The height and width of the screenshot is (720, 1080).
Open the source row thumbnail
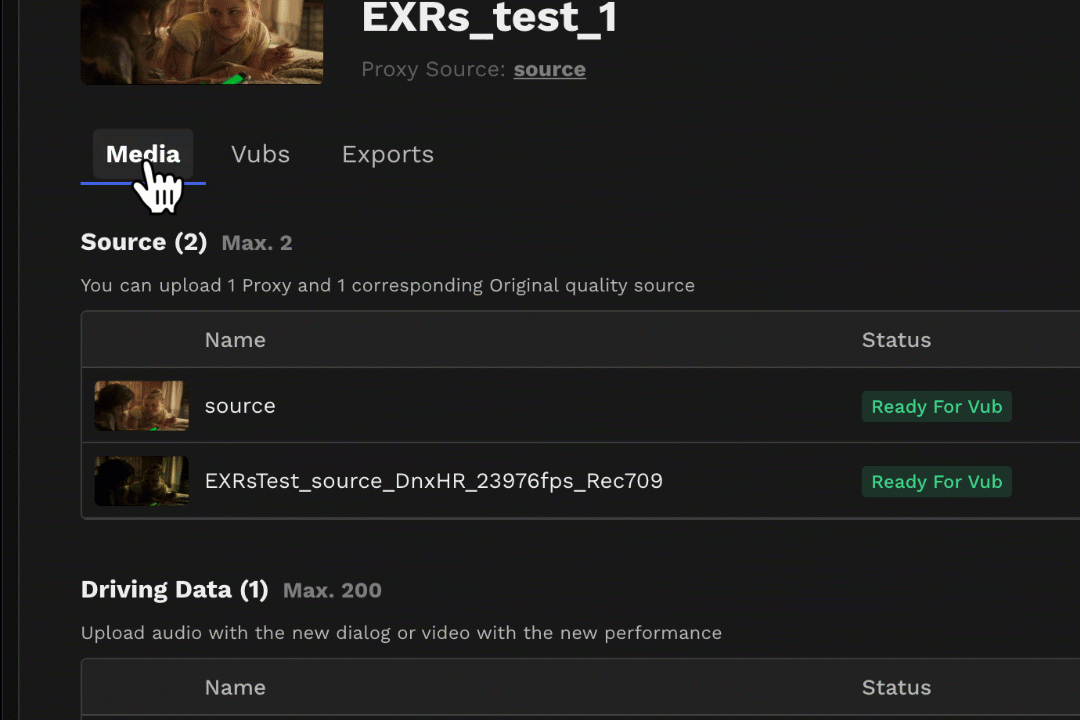(x=141, y=406)
